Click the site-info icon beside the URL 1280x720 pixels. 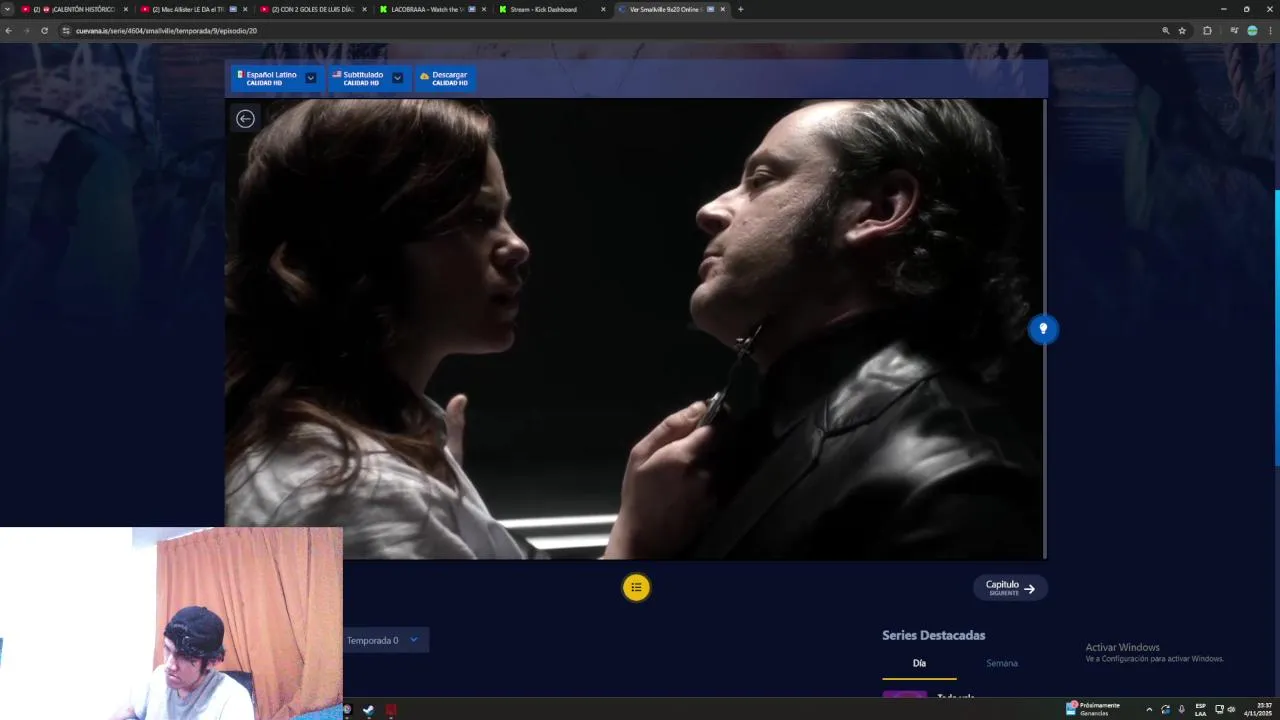pyautogui.click(x=66, y=31)
